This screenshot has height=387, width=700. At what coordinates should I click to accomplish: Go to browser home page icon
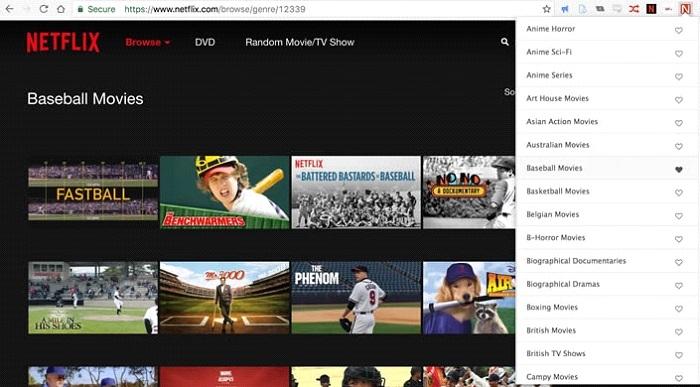[61, 8]
